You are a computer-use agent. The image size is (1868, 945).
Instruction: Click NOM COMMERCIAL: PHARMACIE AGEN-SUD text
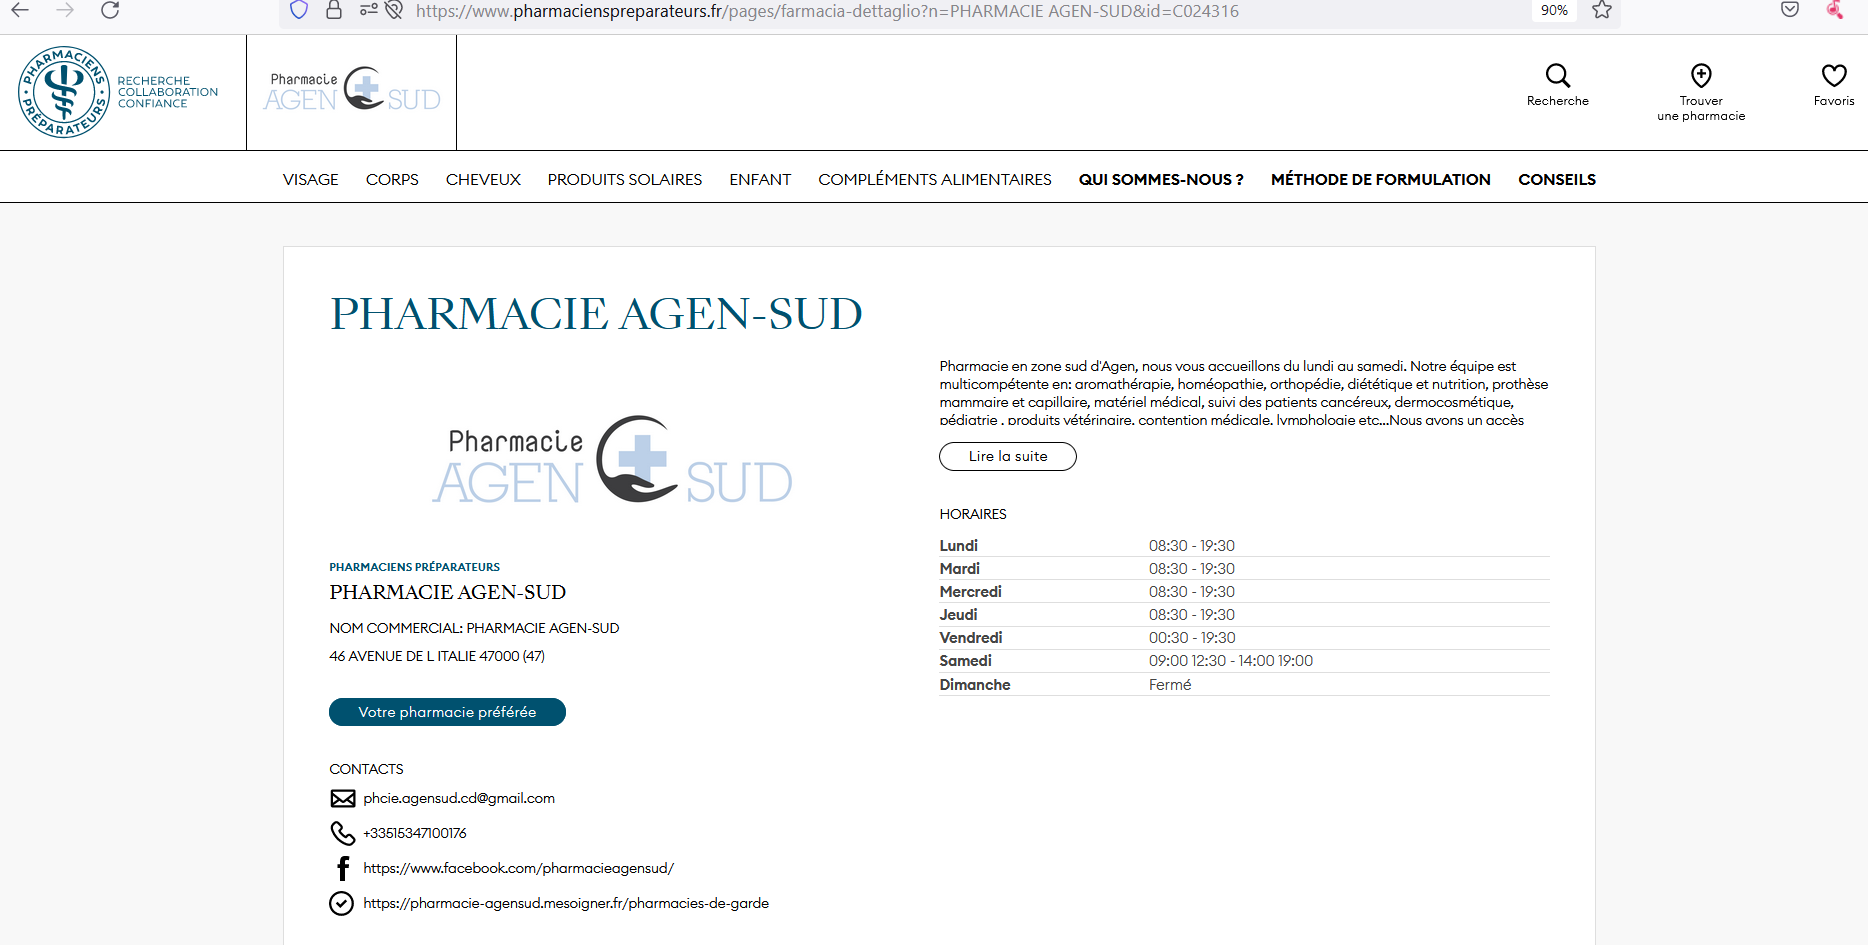[x=474, y=628]
